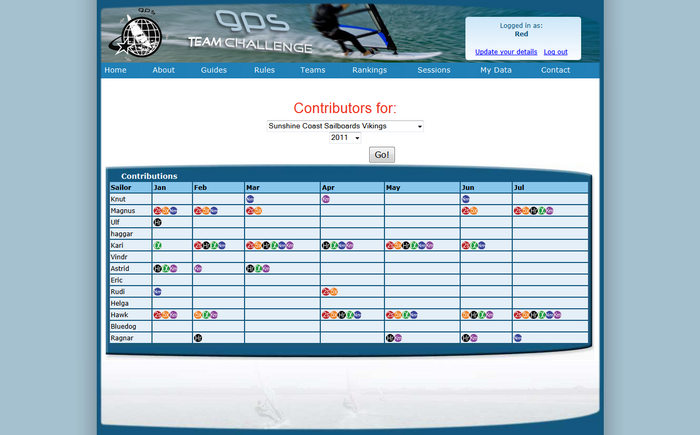Click Ulf's January black badge
700x435 pixels.
click(x=158, y=222)
